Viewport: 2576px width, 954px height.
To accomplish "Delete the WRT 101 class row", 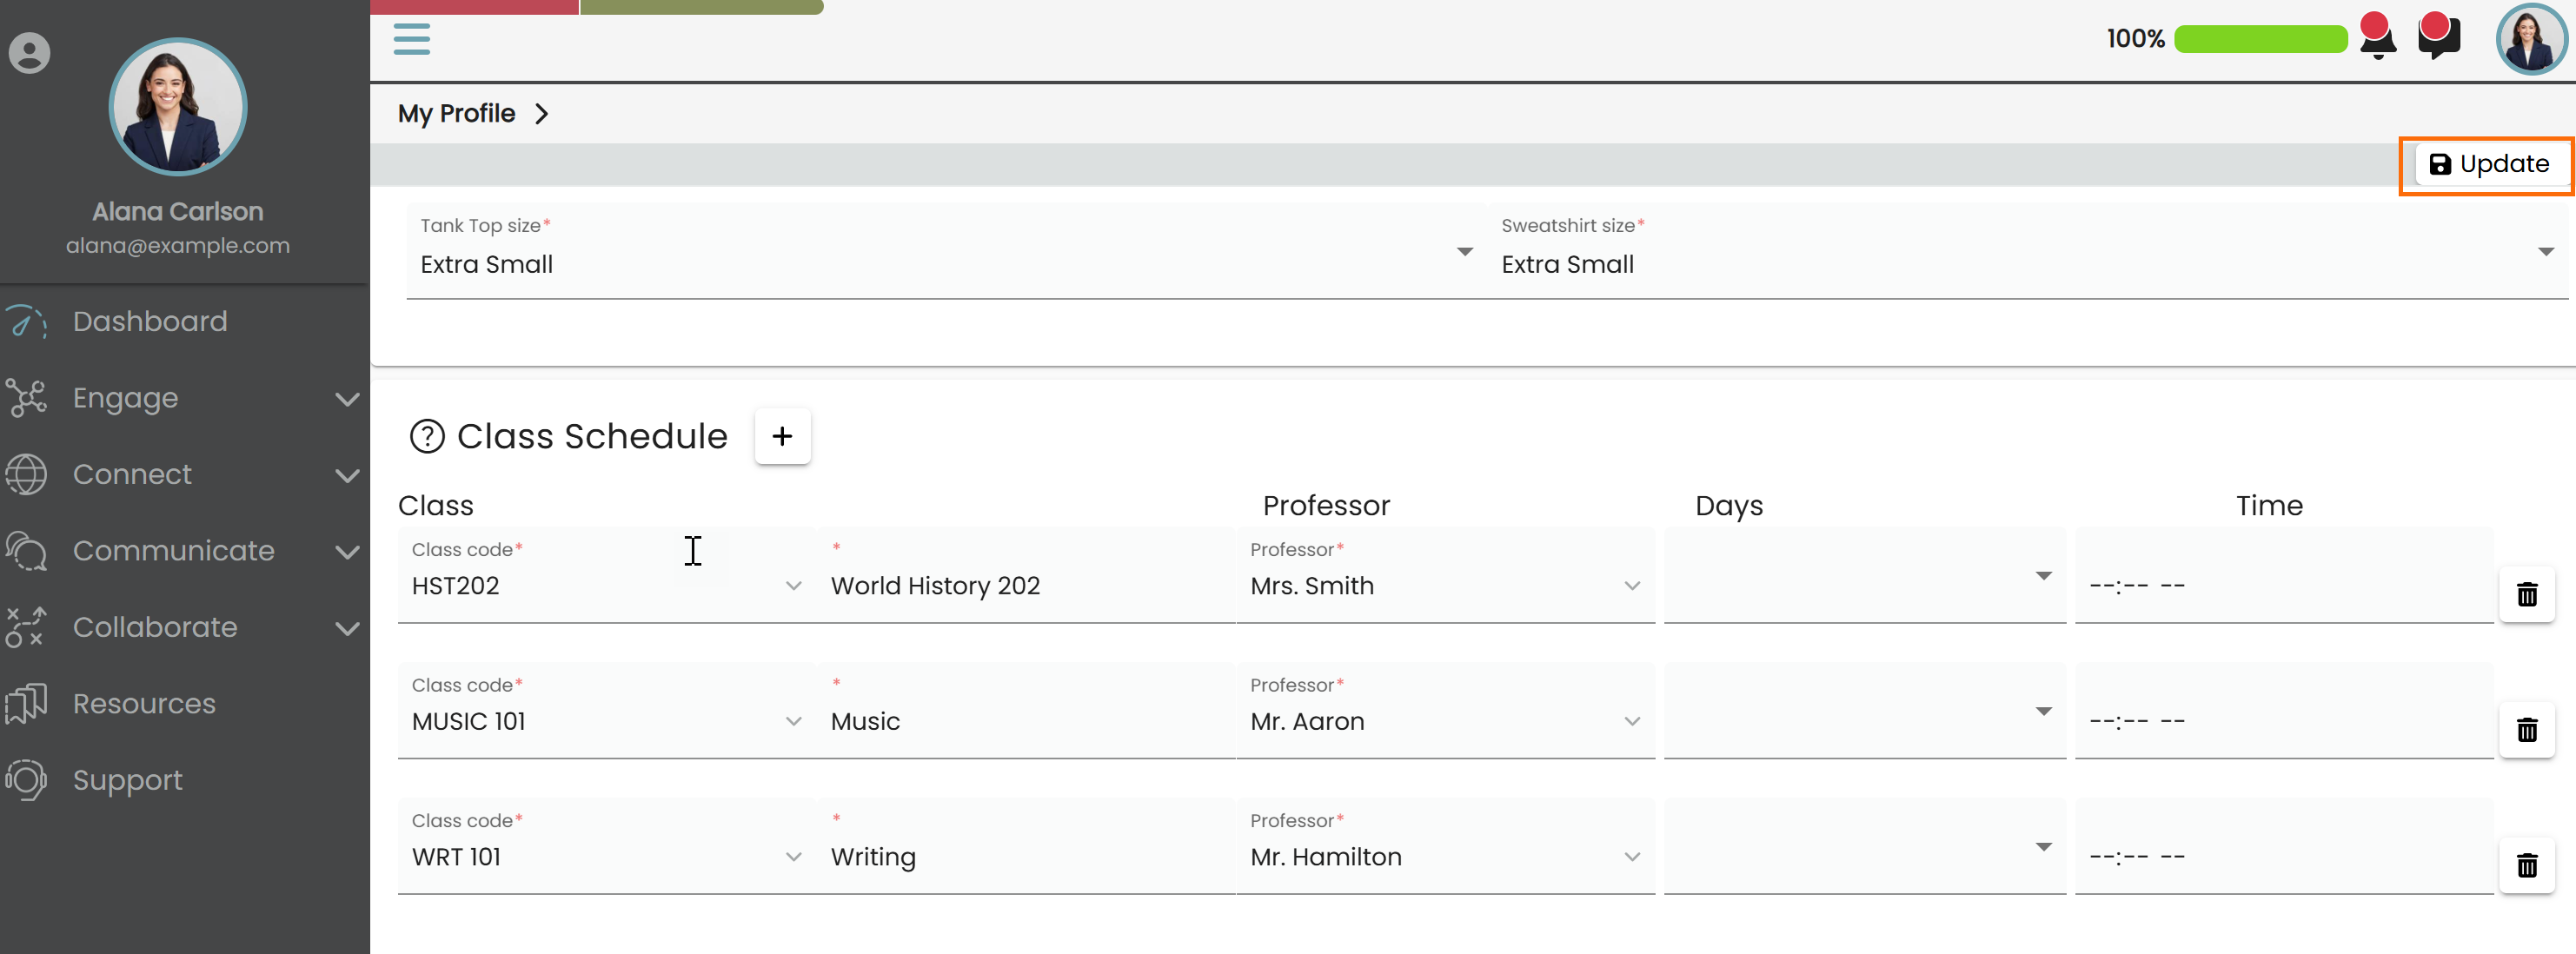I will click(2526, 865).
